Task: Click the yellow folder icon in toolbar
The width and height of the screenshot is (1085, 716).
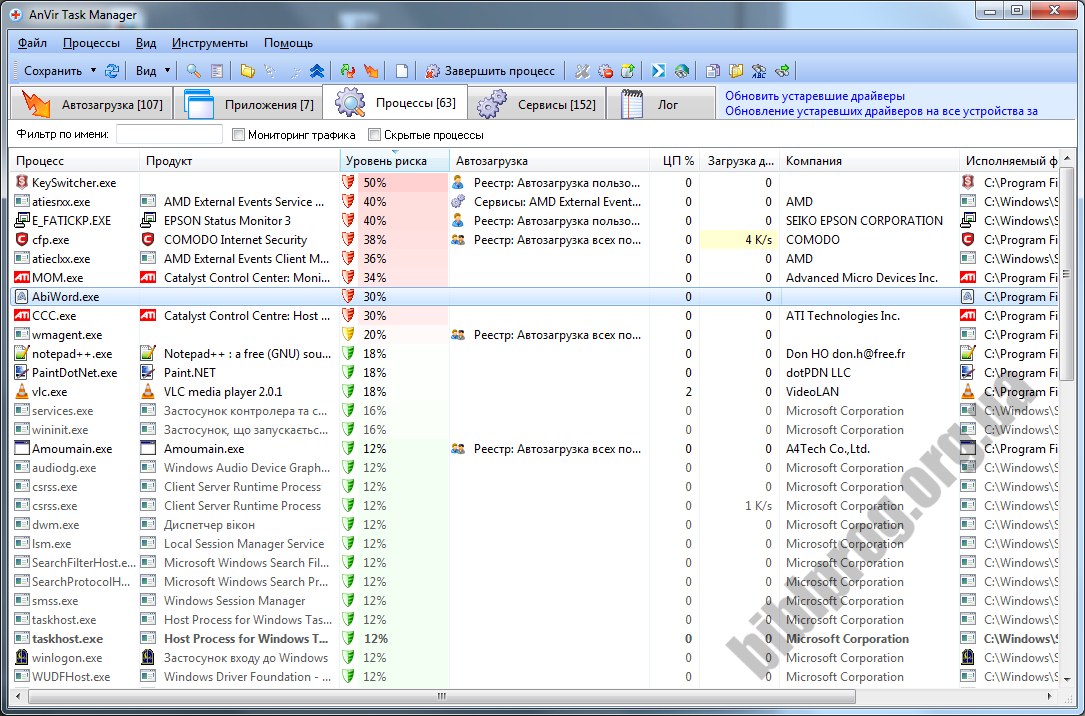Action: click(247, 71)
